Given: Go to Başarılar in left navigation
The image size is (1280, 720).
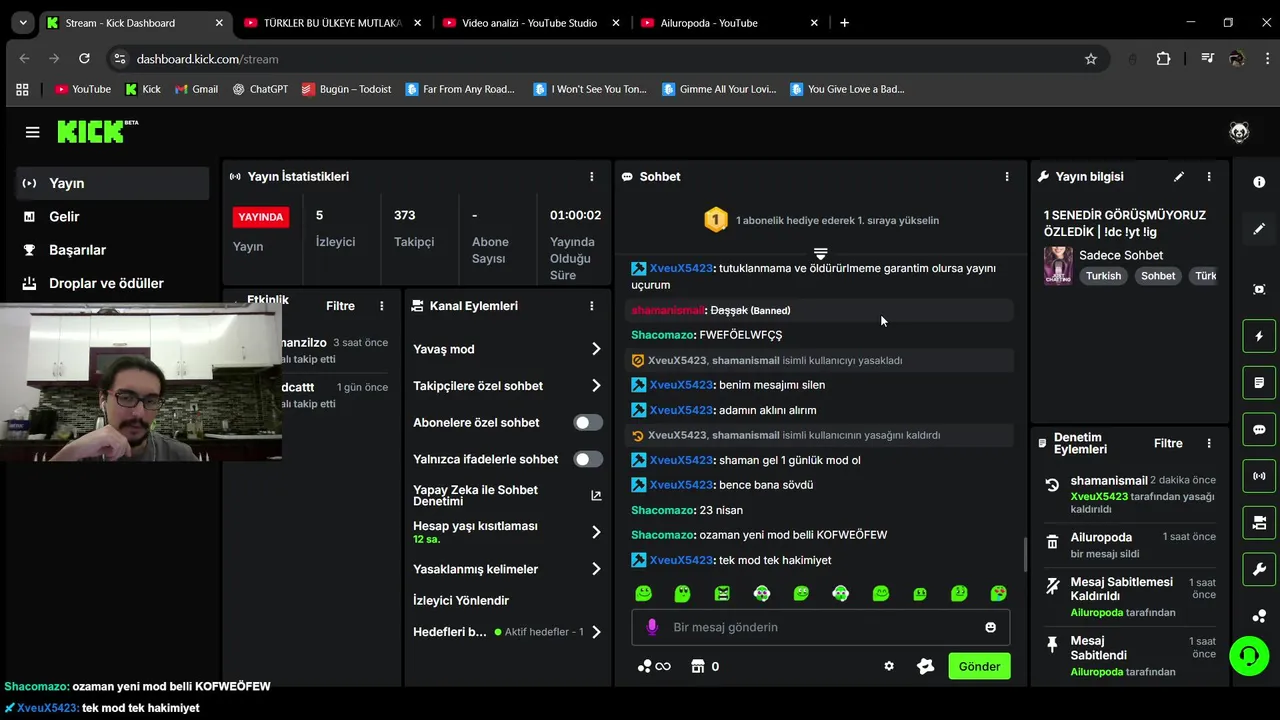Looking at the screenshot, I should tap(112, 250).
